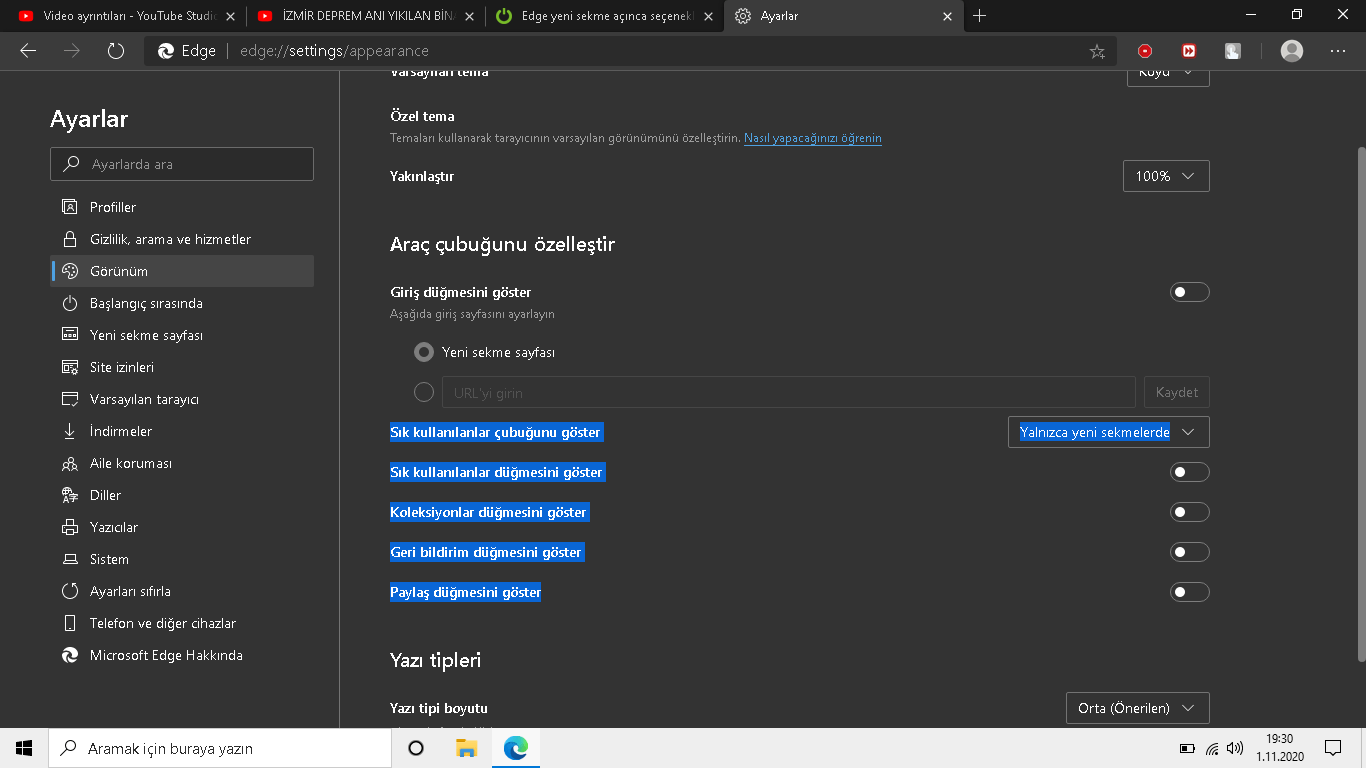1366x768 pixels.
Task: Click the battery icon in the system tray
Action: [x=1188, y=748]
